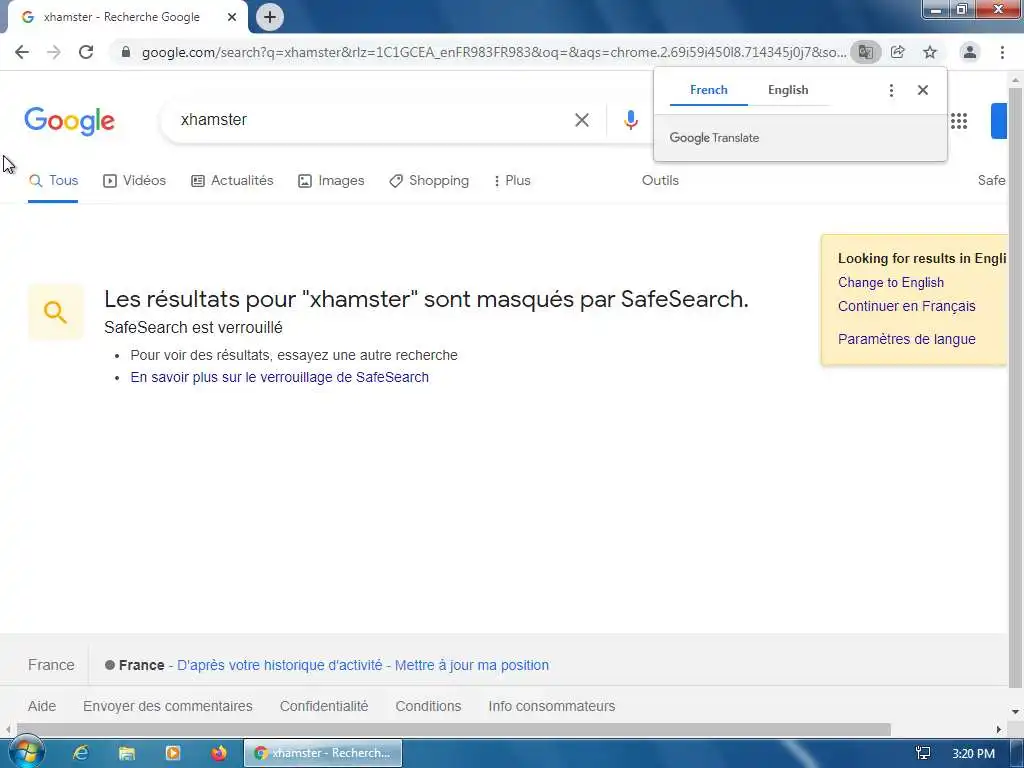Viewport: 1024px width, 768px height.
Task: Open Windows Explorer folder taskbar icon
Action: [127, 754]
